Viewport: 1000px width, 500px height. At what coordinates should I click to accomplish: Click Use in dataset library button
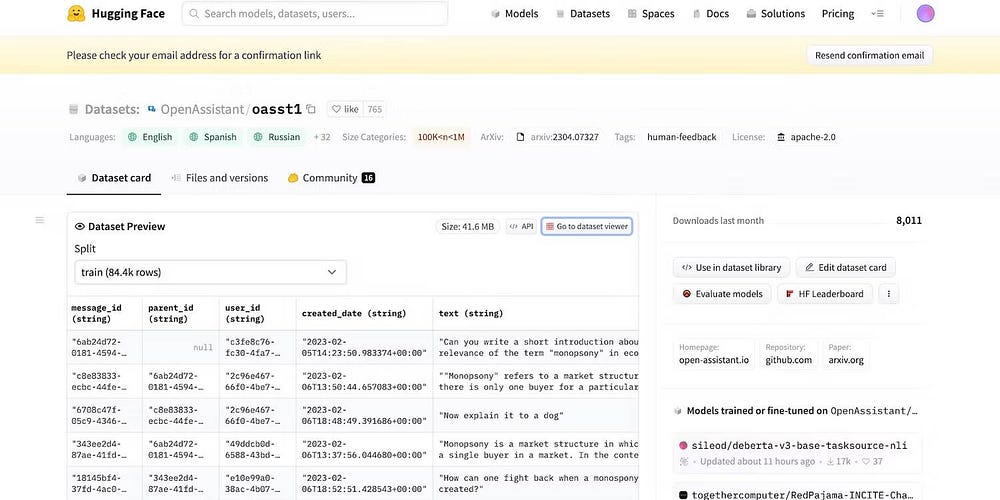[732, 267]
